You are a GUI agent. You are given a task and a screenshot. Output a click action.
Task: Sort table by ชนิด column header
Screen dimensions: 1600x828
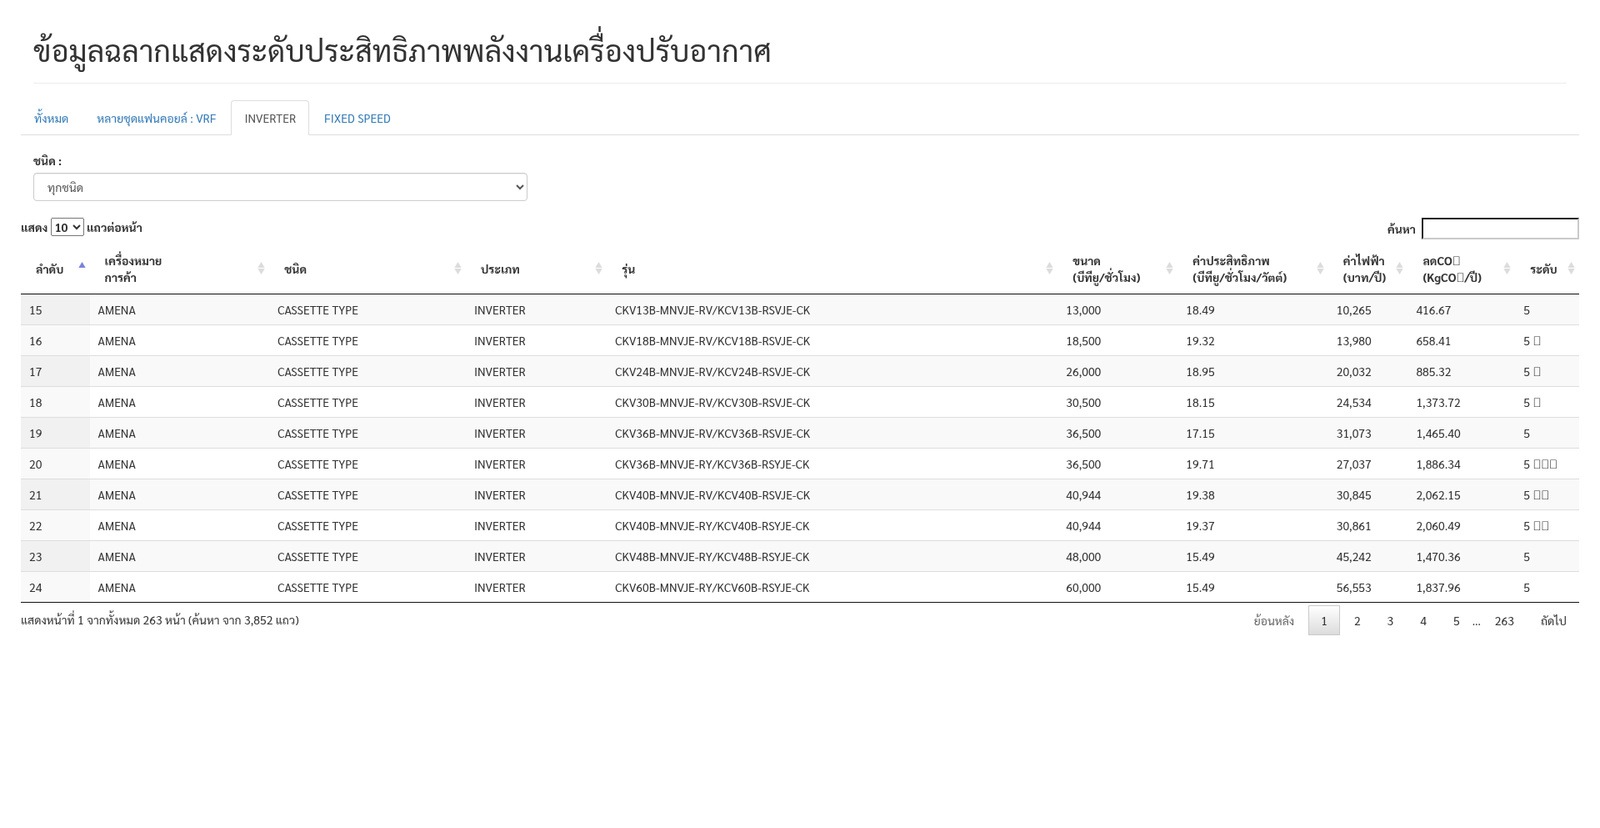tap(368, 269)
